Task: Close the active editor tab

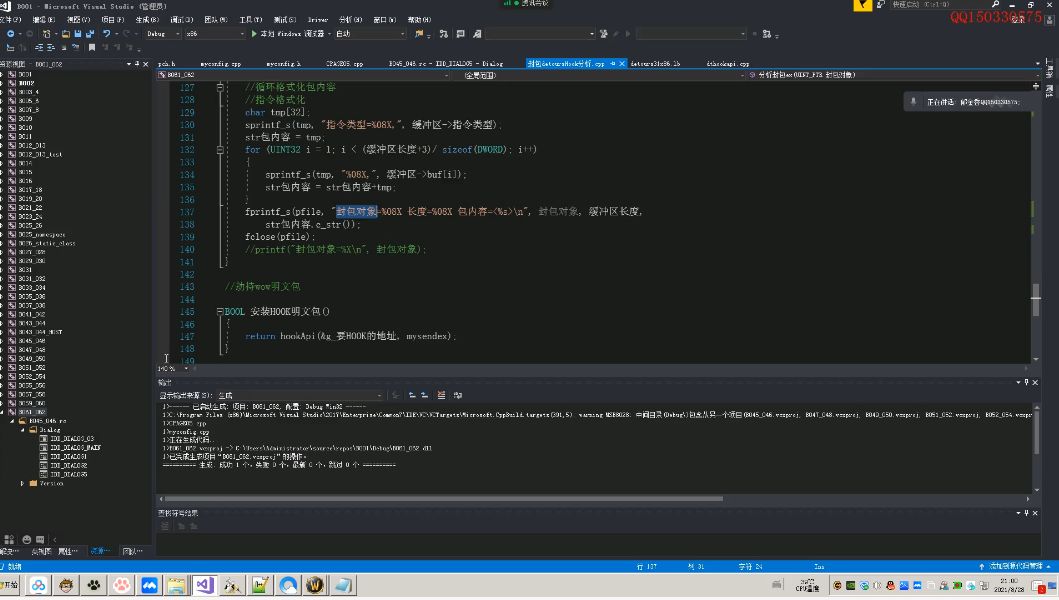Action: pos(622,64)
